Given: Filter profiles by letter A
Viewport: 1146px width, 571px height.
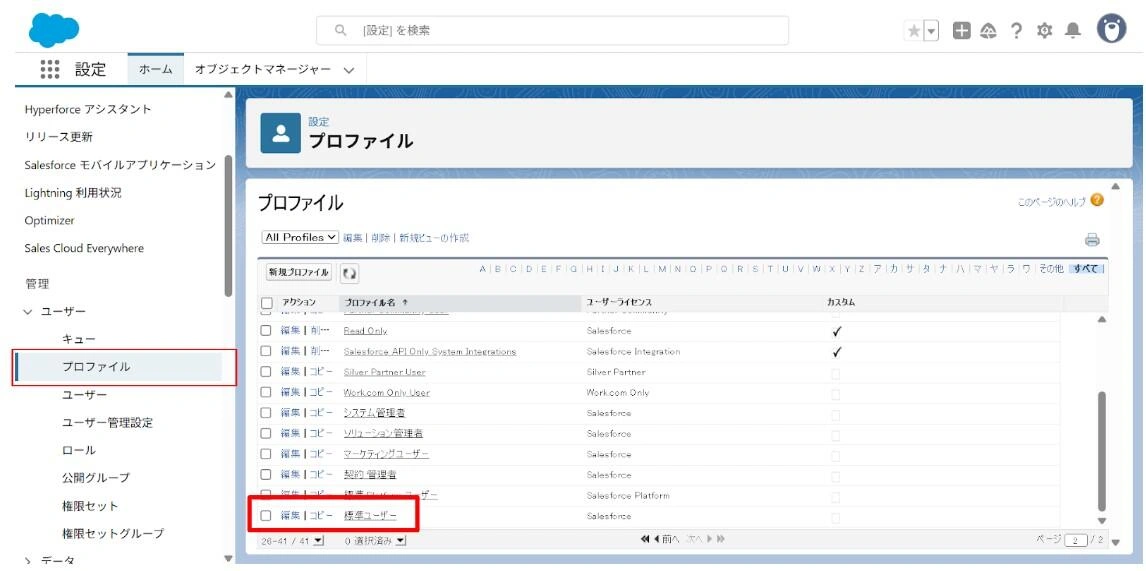Looking at the screenshot, I should tap(483, 269).
